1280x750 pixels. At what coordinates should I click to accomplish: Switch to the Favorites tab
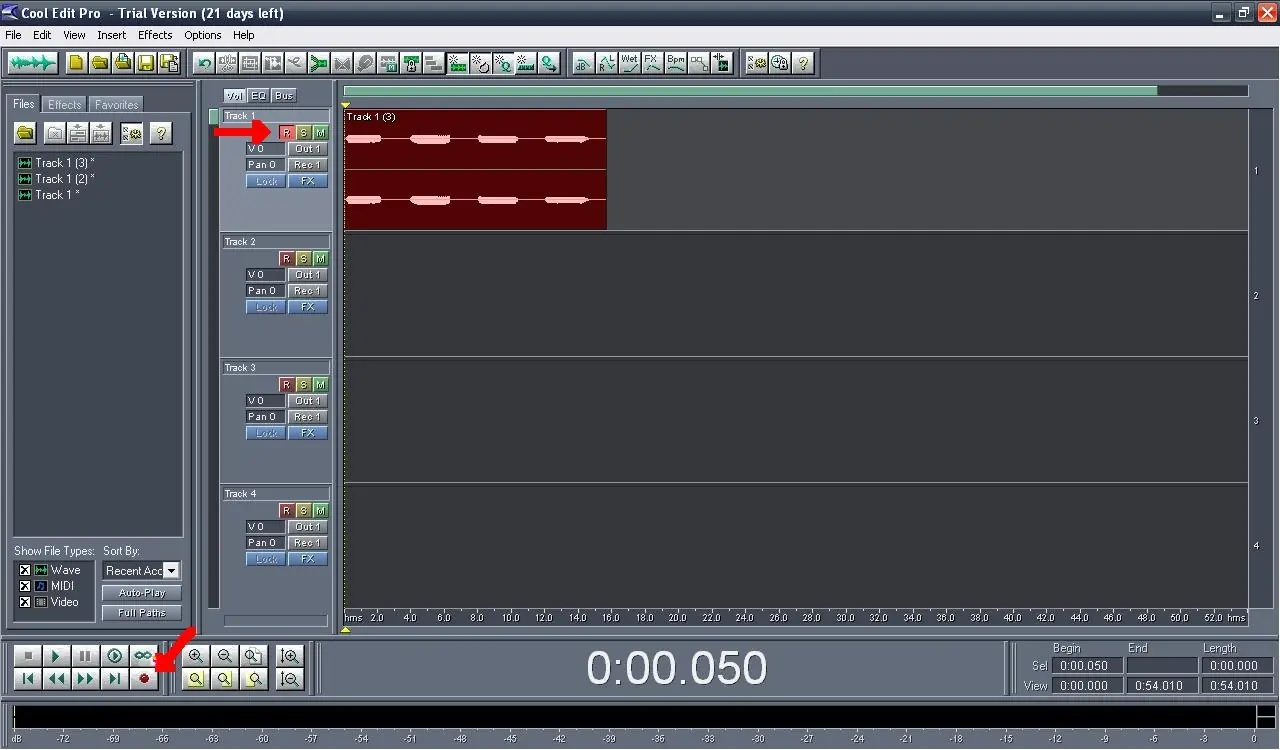[x=117, y=105]
